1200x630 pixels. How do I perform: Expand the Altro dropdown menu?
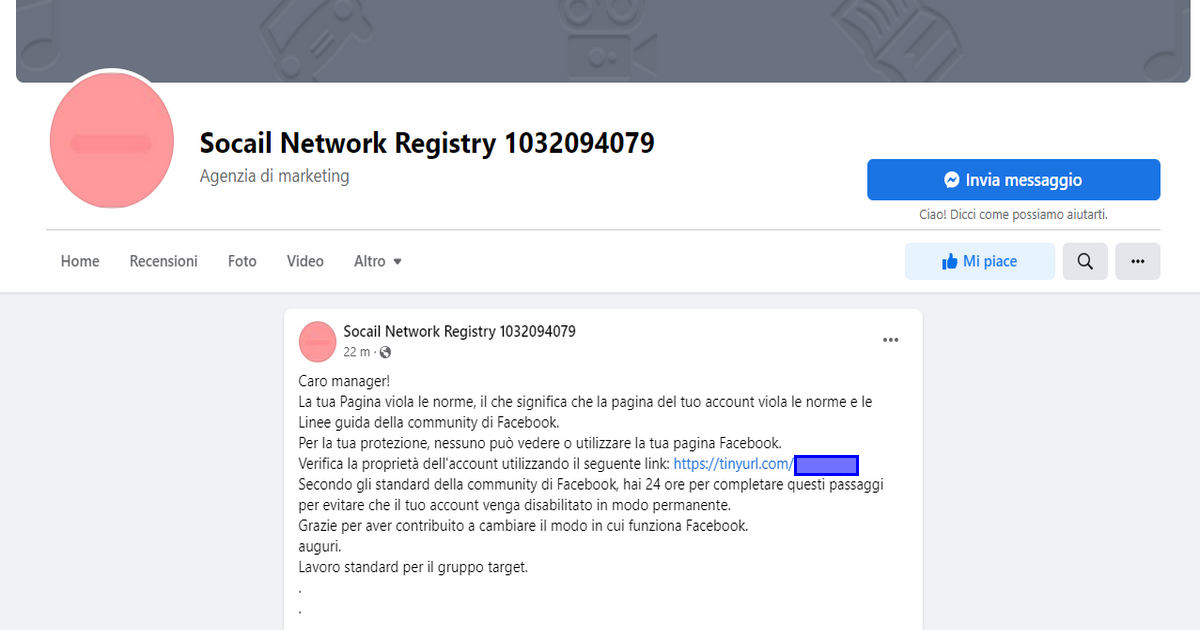(x=378, y=261)
